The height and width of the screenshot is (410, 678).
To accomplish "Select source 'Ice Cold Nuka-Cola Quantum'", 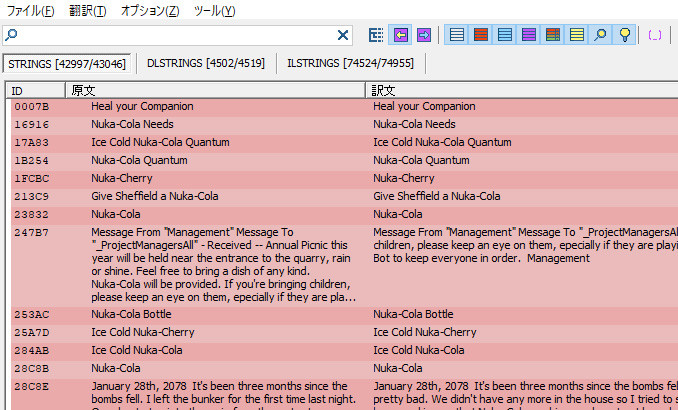I will 160,142.
